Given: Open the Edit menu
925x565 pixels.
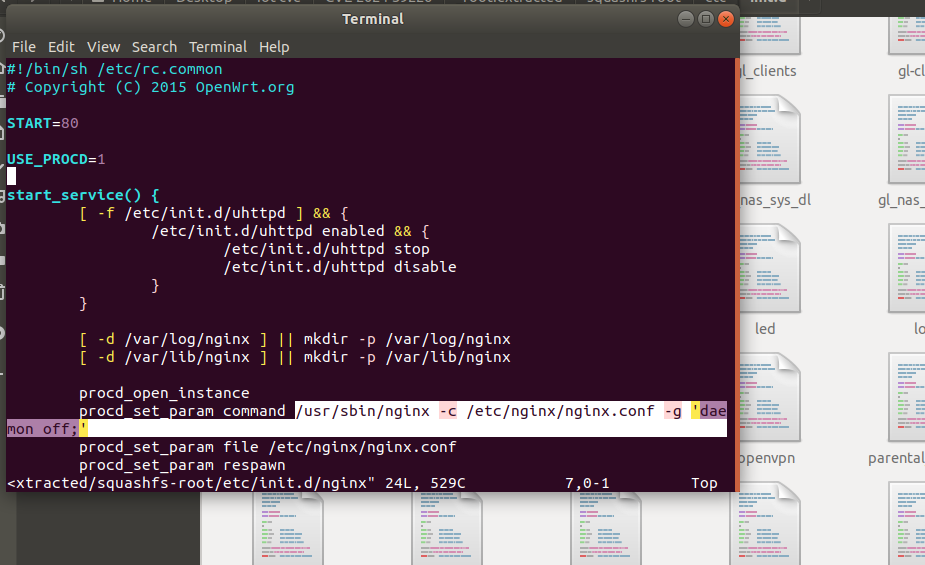Looking at the screenshot, I should pyautogui.click(x=61, y=47).
